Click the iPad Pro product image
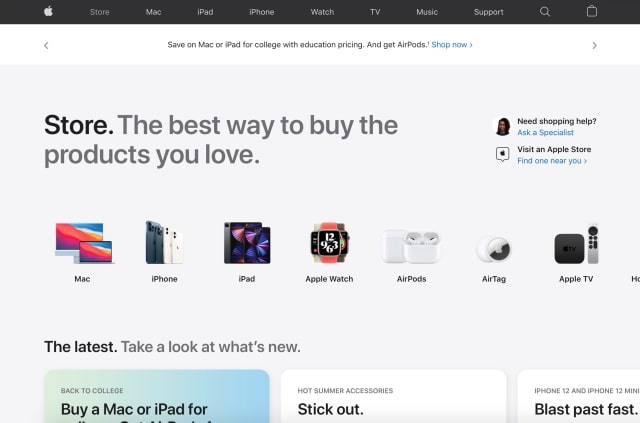640x423 pixels. [247, 243]
